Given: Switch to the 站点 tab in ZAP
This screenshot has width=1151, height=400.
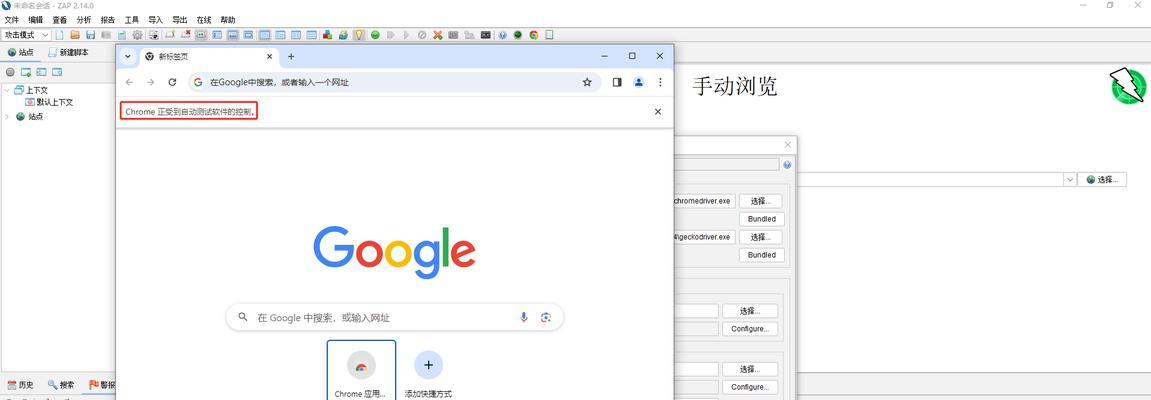Looking at the screenshot, I should click(21, 53).
